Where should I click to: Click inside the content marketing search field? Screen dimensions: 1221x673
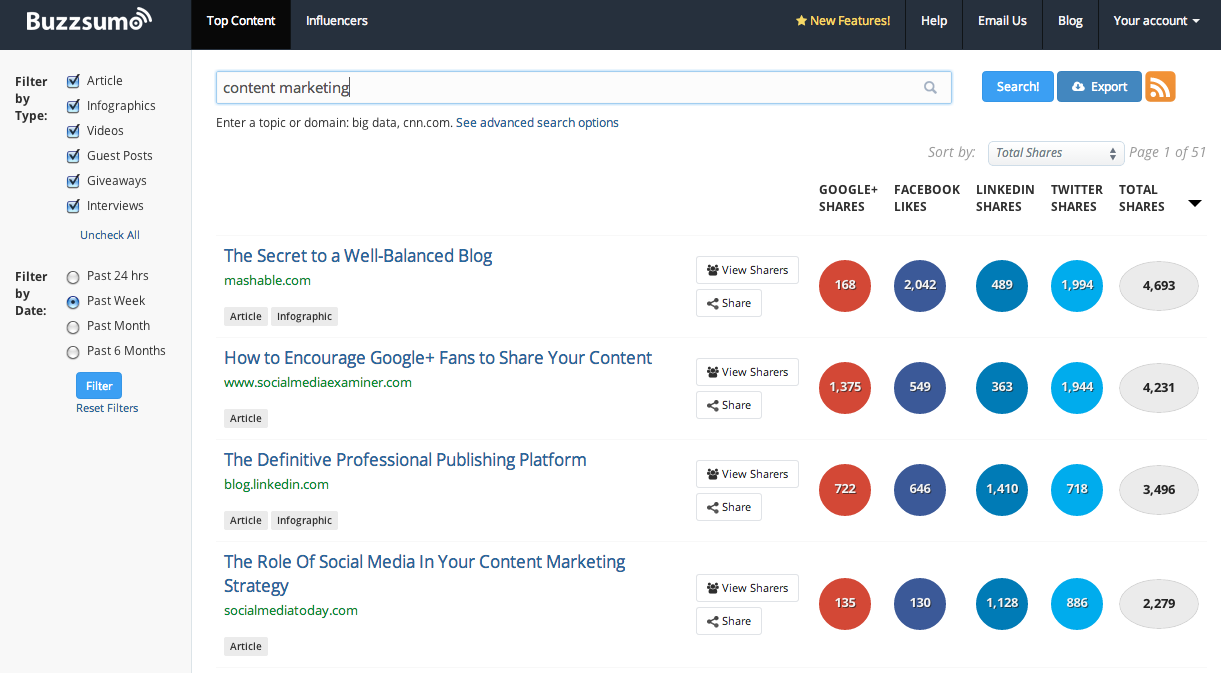[584, 87]
